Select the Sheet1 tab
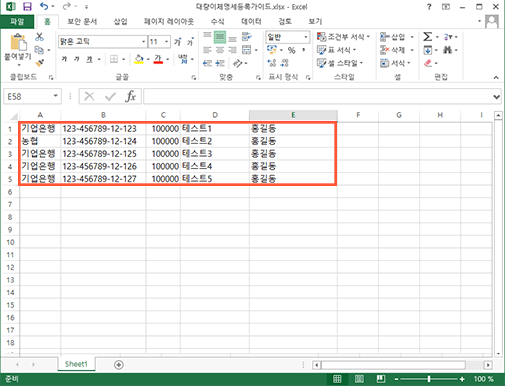The width and height of the screenshot is (505, 386). coord(76,364)
